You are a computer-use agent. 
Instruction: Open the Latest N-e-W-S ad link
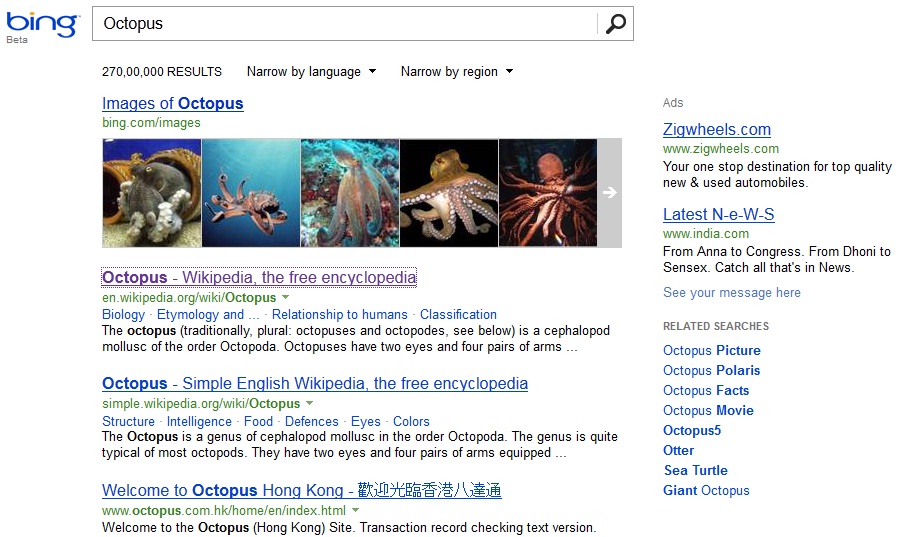718,214
